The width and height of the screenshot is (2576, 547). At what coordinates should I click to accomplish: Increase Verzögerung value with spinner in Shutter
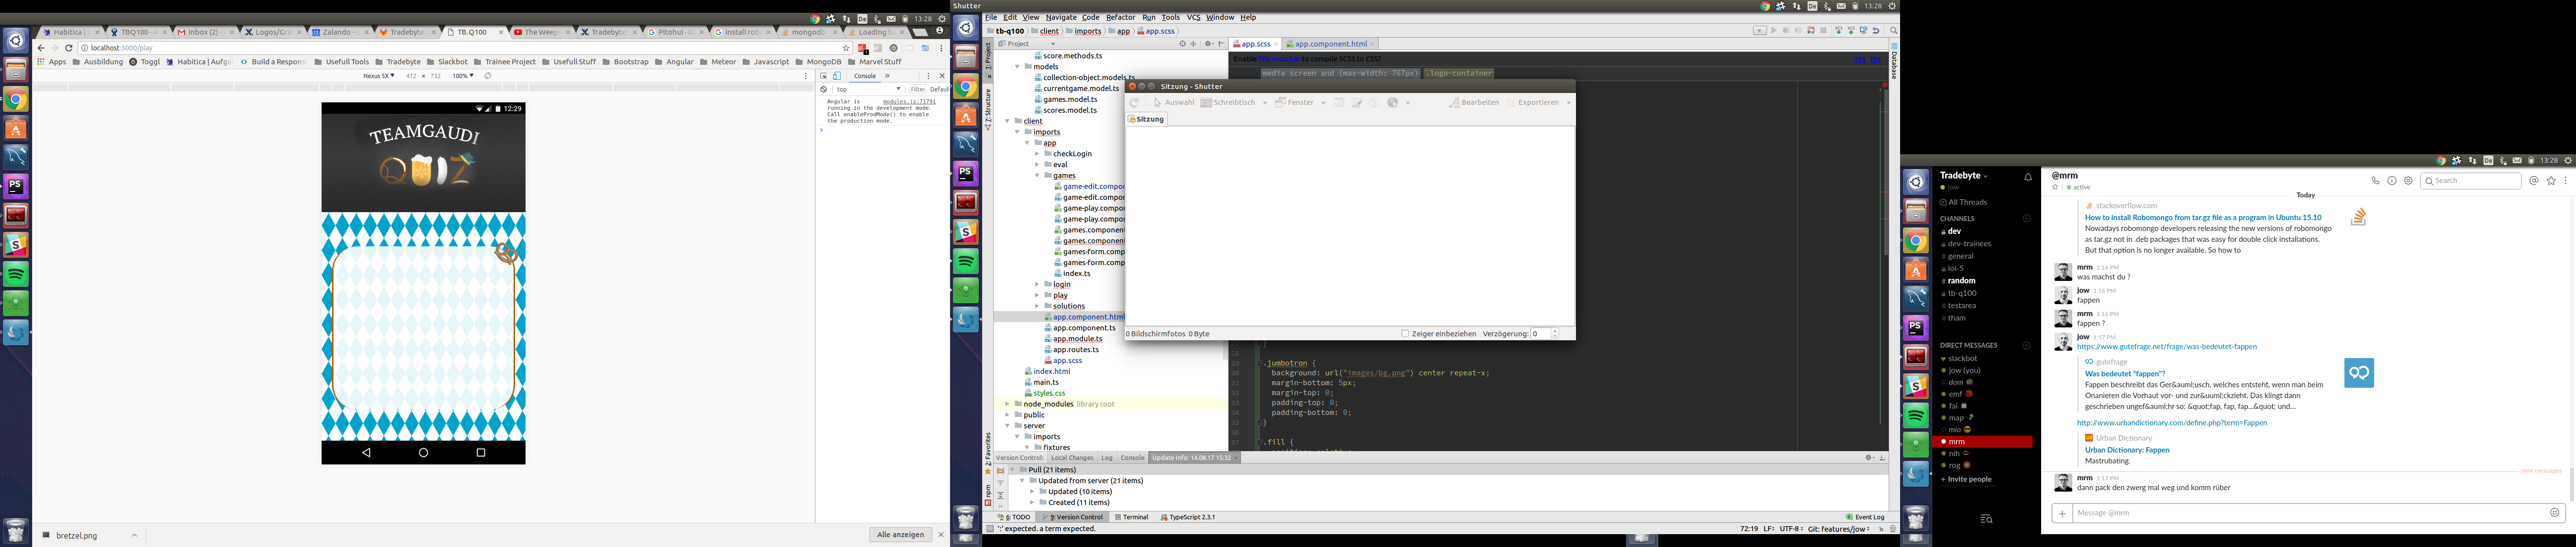pyautogui.click(x=1555, y=331)
